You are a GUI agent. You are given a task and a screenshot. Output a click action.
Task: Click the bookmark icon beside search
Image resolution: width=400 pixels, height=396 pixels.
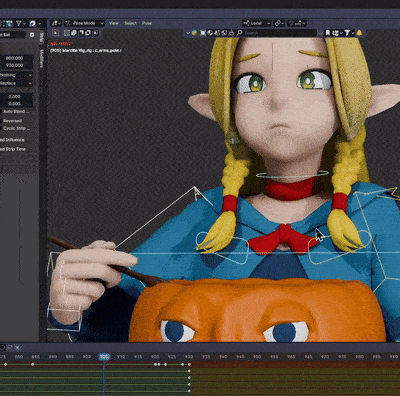coord(328,33)
